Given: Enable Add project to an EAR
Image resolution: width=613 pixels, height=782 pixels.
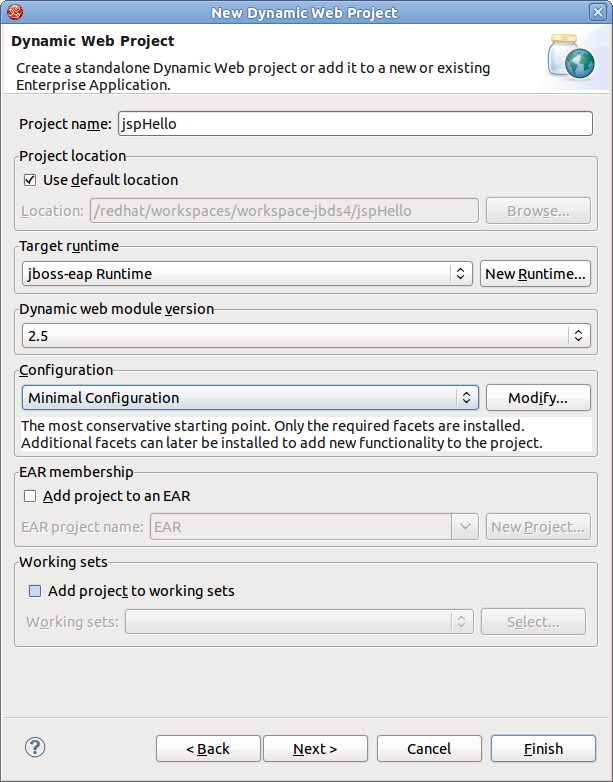Looking at the screenshot, I should (x=30, y=496).
